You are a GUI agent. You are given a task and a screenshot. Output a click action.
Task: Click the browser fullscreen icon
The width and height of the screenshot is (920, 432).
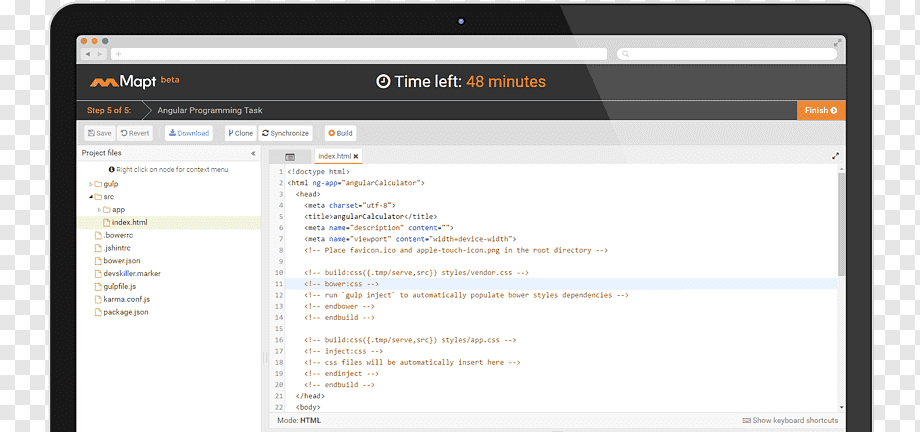tap(838, 42)
